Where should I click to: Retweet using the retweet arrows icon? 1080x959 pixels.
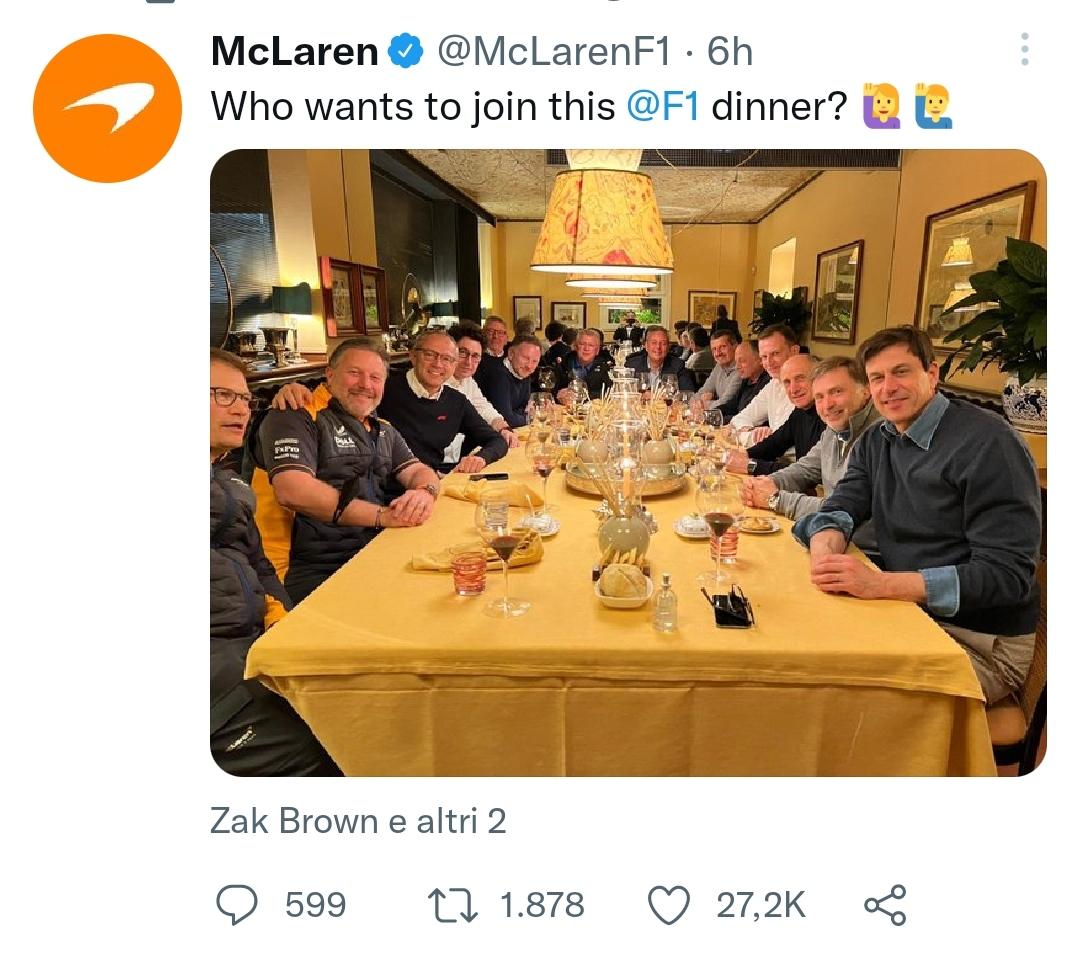click(453, 905)
